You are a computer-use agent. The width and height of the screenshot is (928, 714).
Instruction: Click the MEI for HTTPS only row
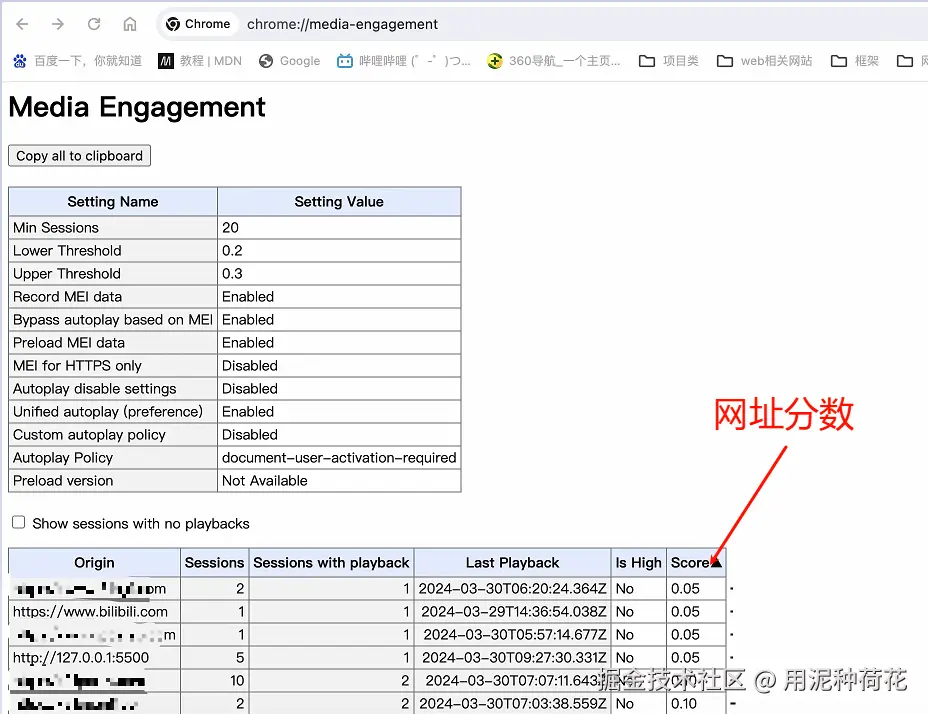[234, 365]
